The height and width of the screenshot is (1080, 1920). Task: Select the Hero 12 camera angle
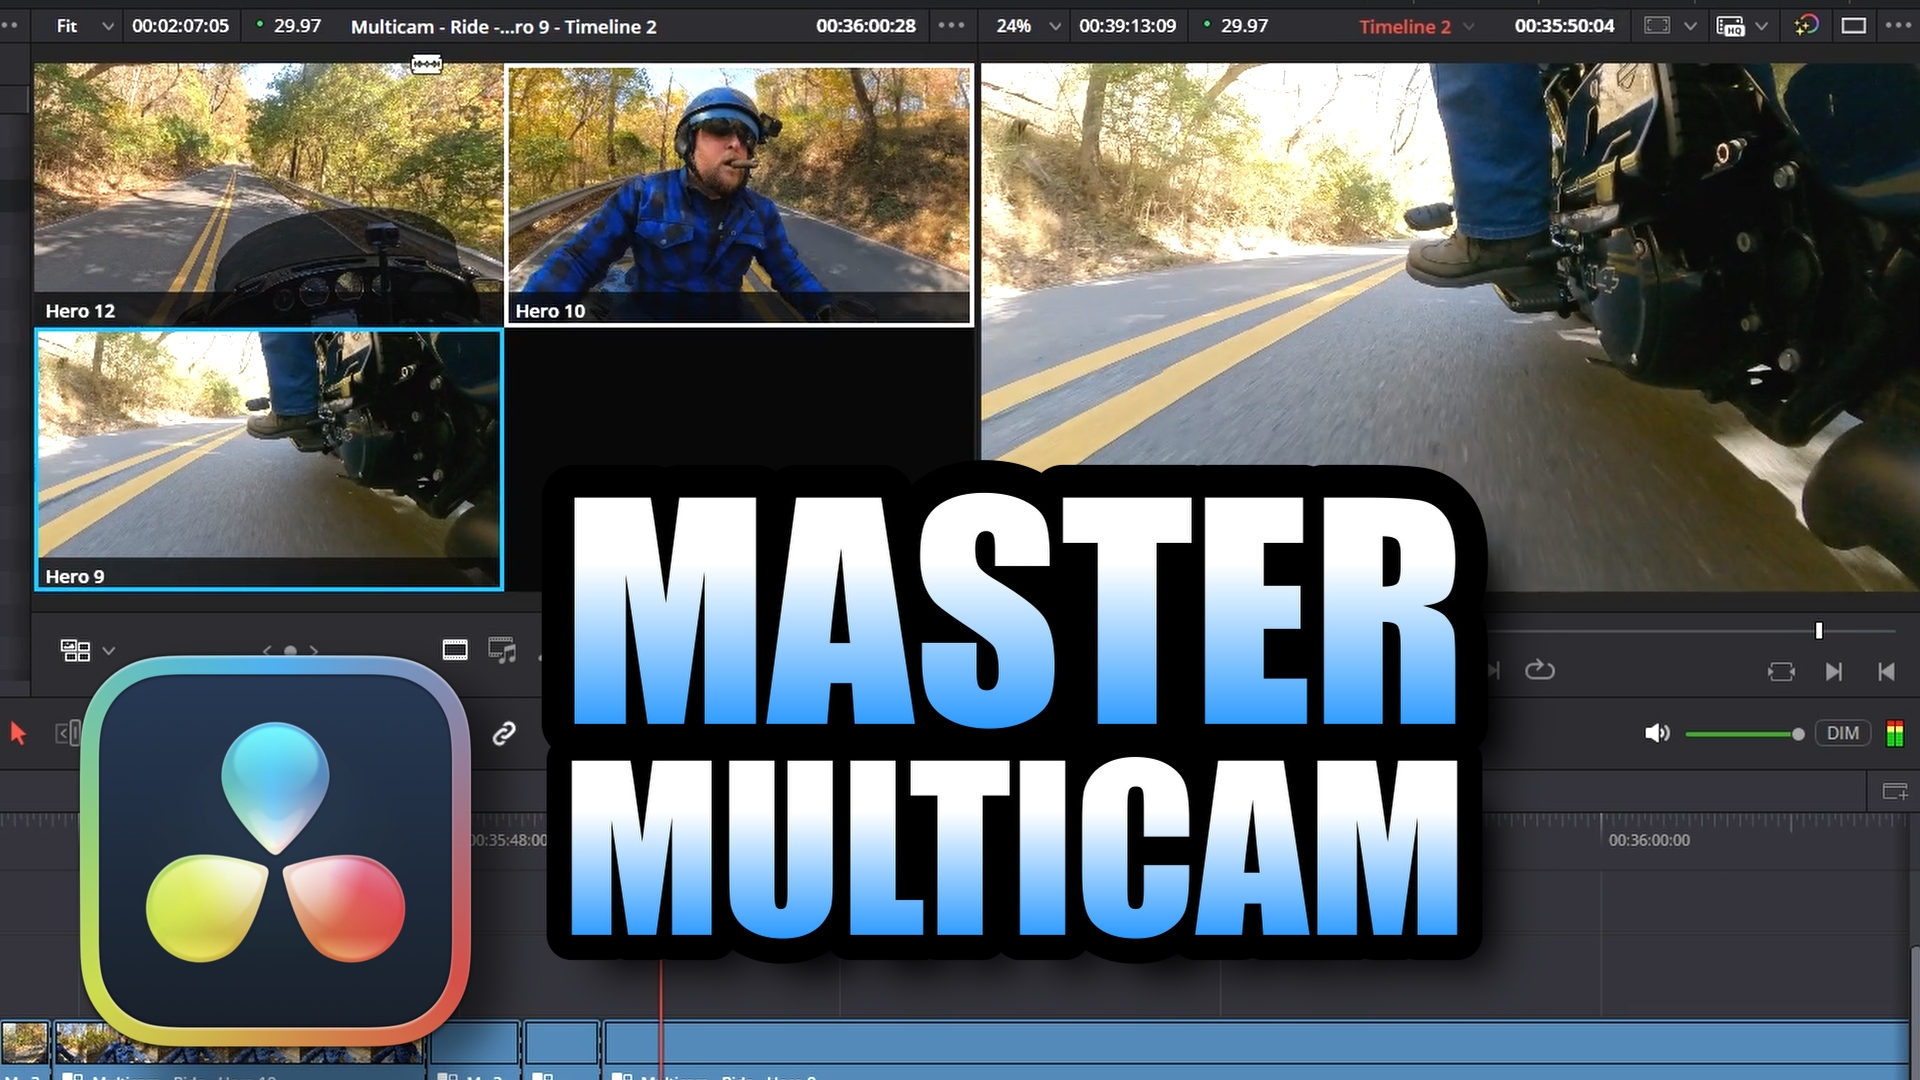268,194
